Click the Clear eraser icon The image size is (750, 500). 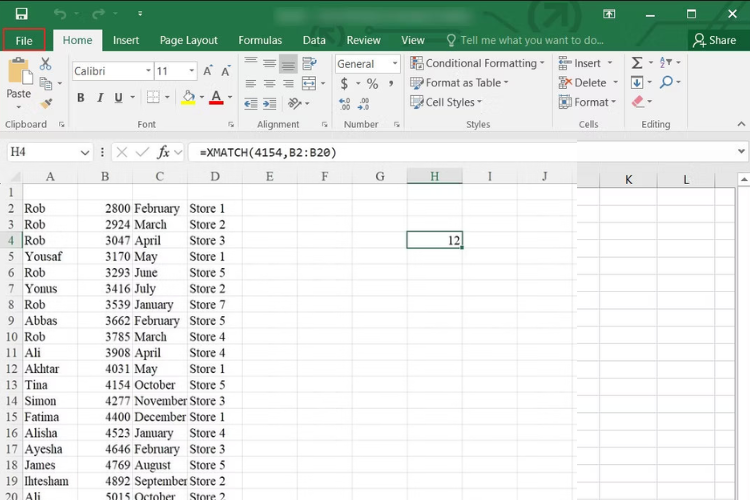tap(638, 101)
